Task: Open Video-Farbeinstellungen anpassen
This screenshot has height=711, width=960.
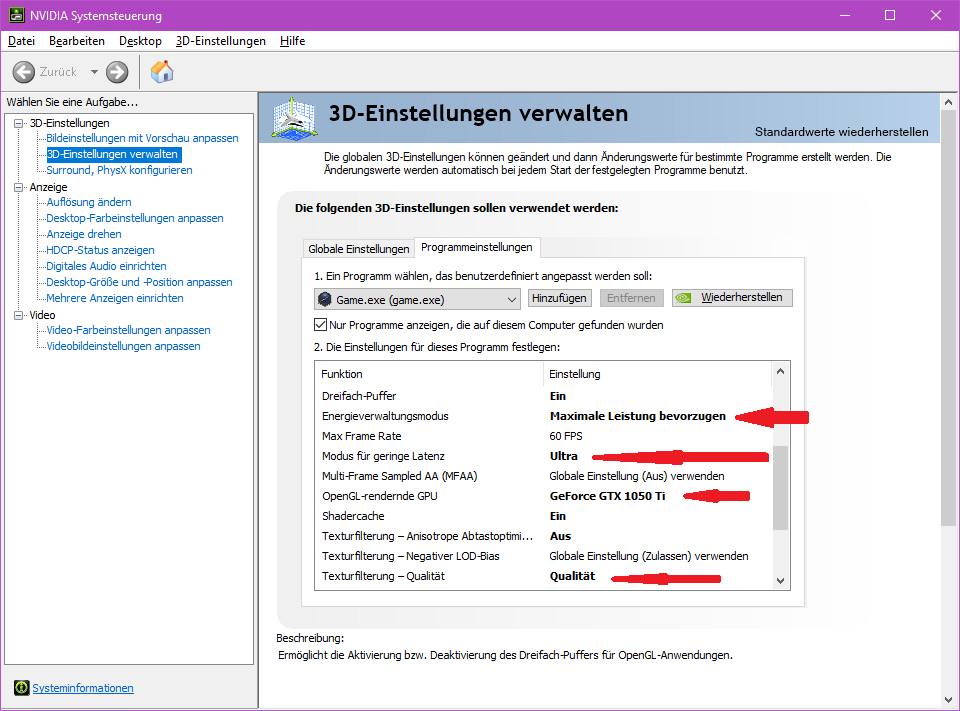Action: pos(129,330)
